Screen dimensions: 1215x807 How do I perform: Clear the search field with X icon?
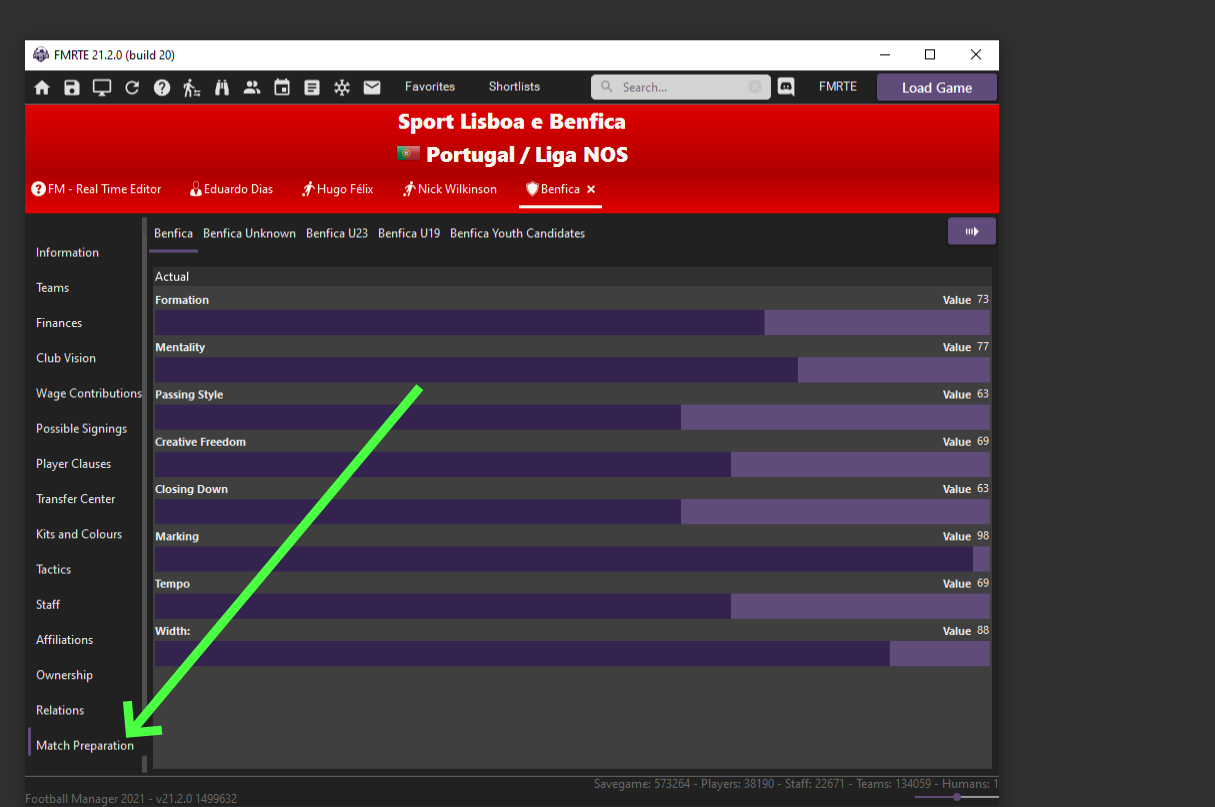pos(755,87)
